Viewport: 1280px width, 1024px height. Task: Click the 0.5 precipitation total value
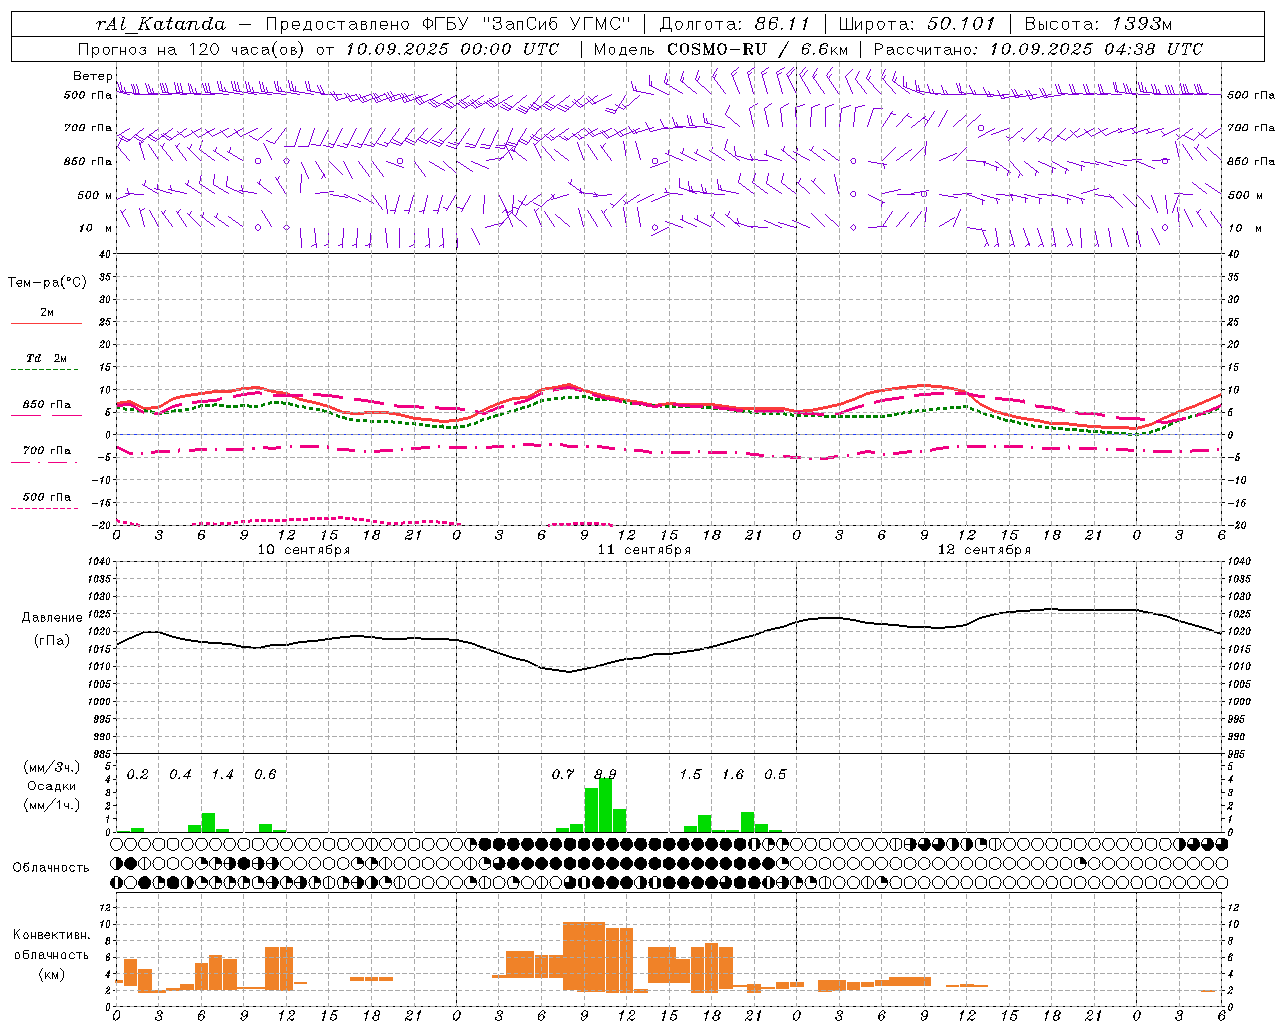click(x=775, y=775)
